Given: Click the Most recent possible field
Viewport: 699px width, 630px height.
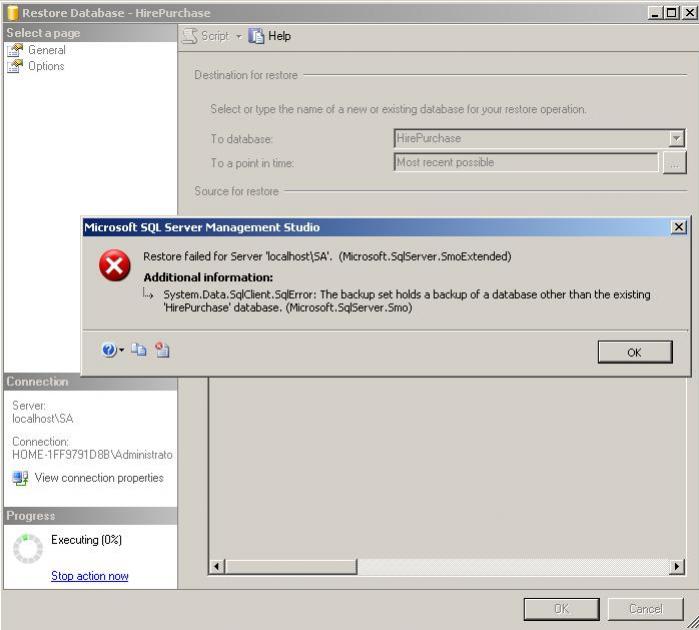Looking at the screenshot, I should [x=526, y=162].
